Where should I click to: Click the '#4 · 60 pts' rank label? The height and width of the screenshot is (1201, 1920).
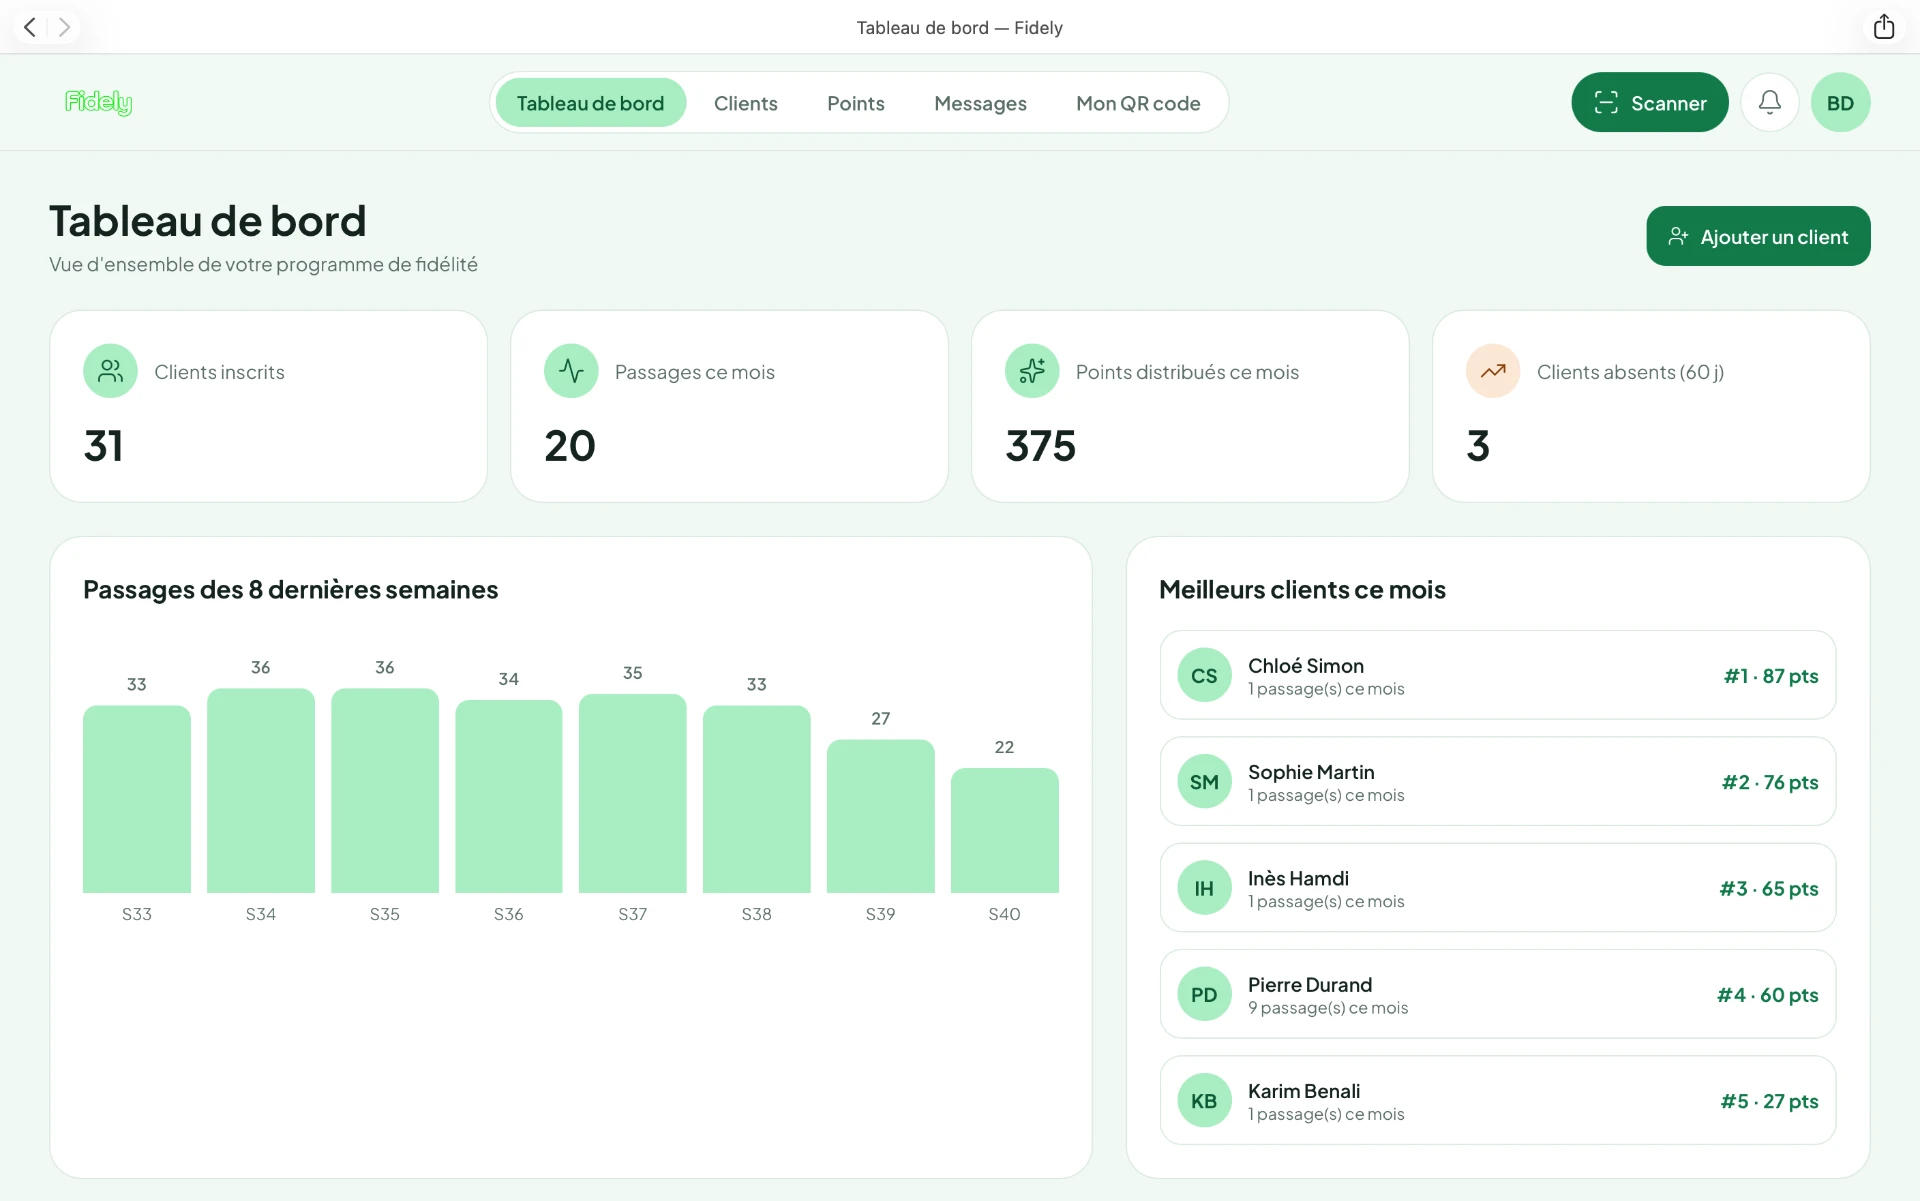point(1767,995)
